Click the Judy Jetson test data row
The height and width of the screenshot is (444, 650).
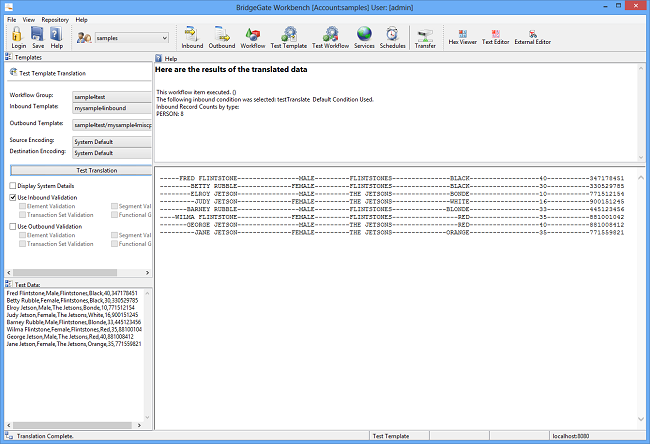tap(73, 315)
